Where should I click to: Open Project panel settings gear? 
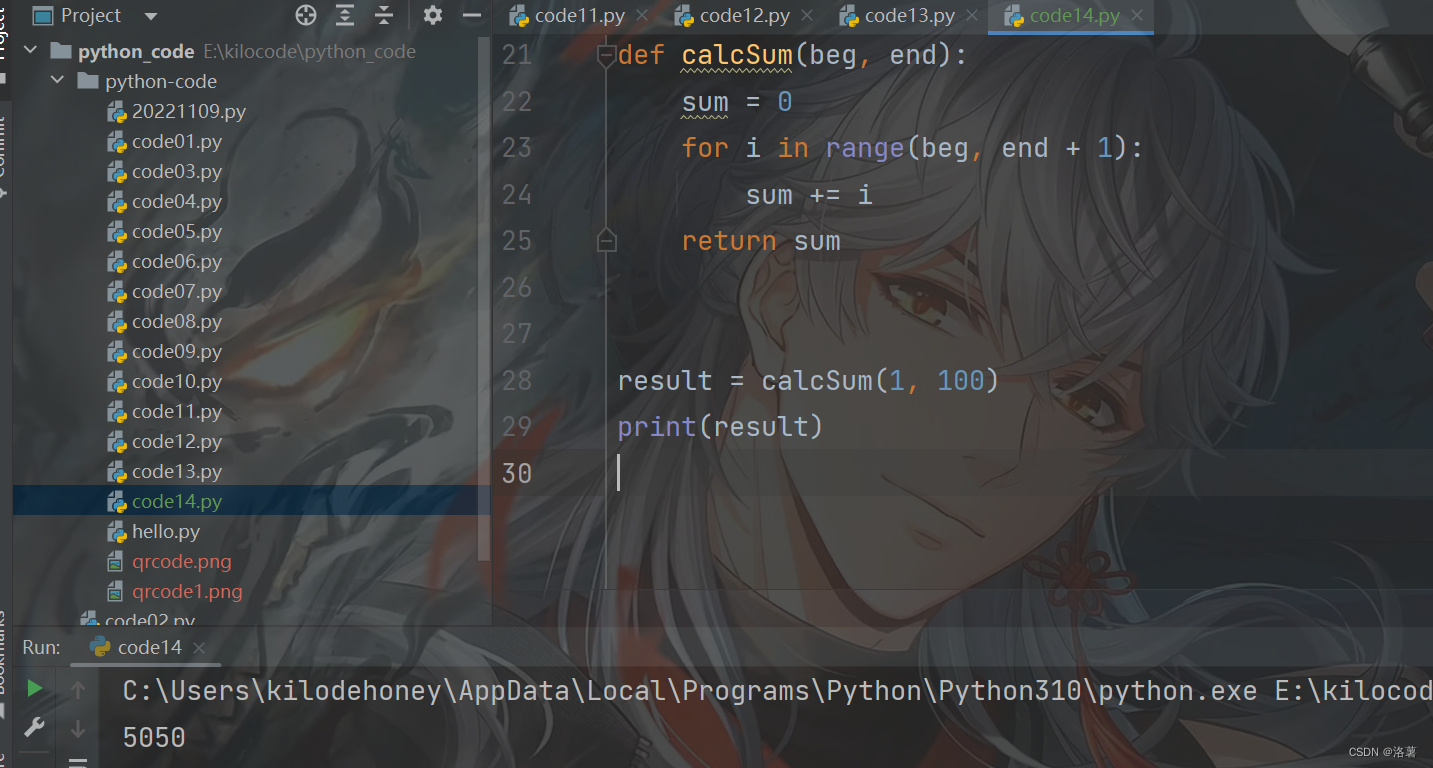pyautogui.click(x=433, y=15)
